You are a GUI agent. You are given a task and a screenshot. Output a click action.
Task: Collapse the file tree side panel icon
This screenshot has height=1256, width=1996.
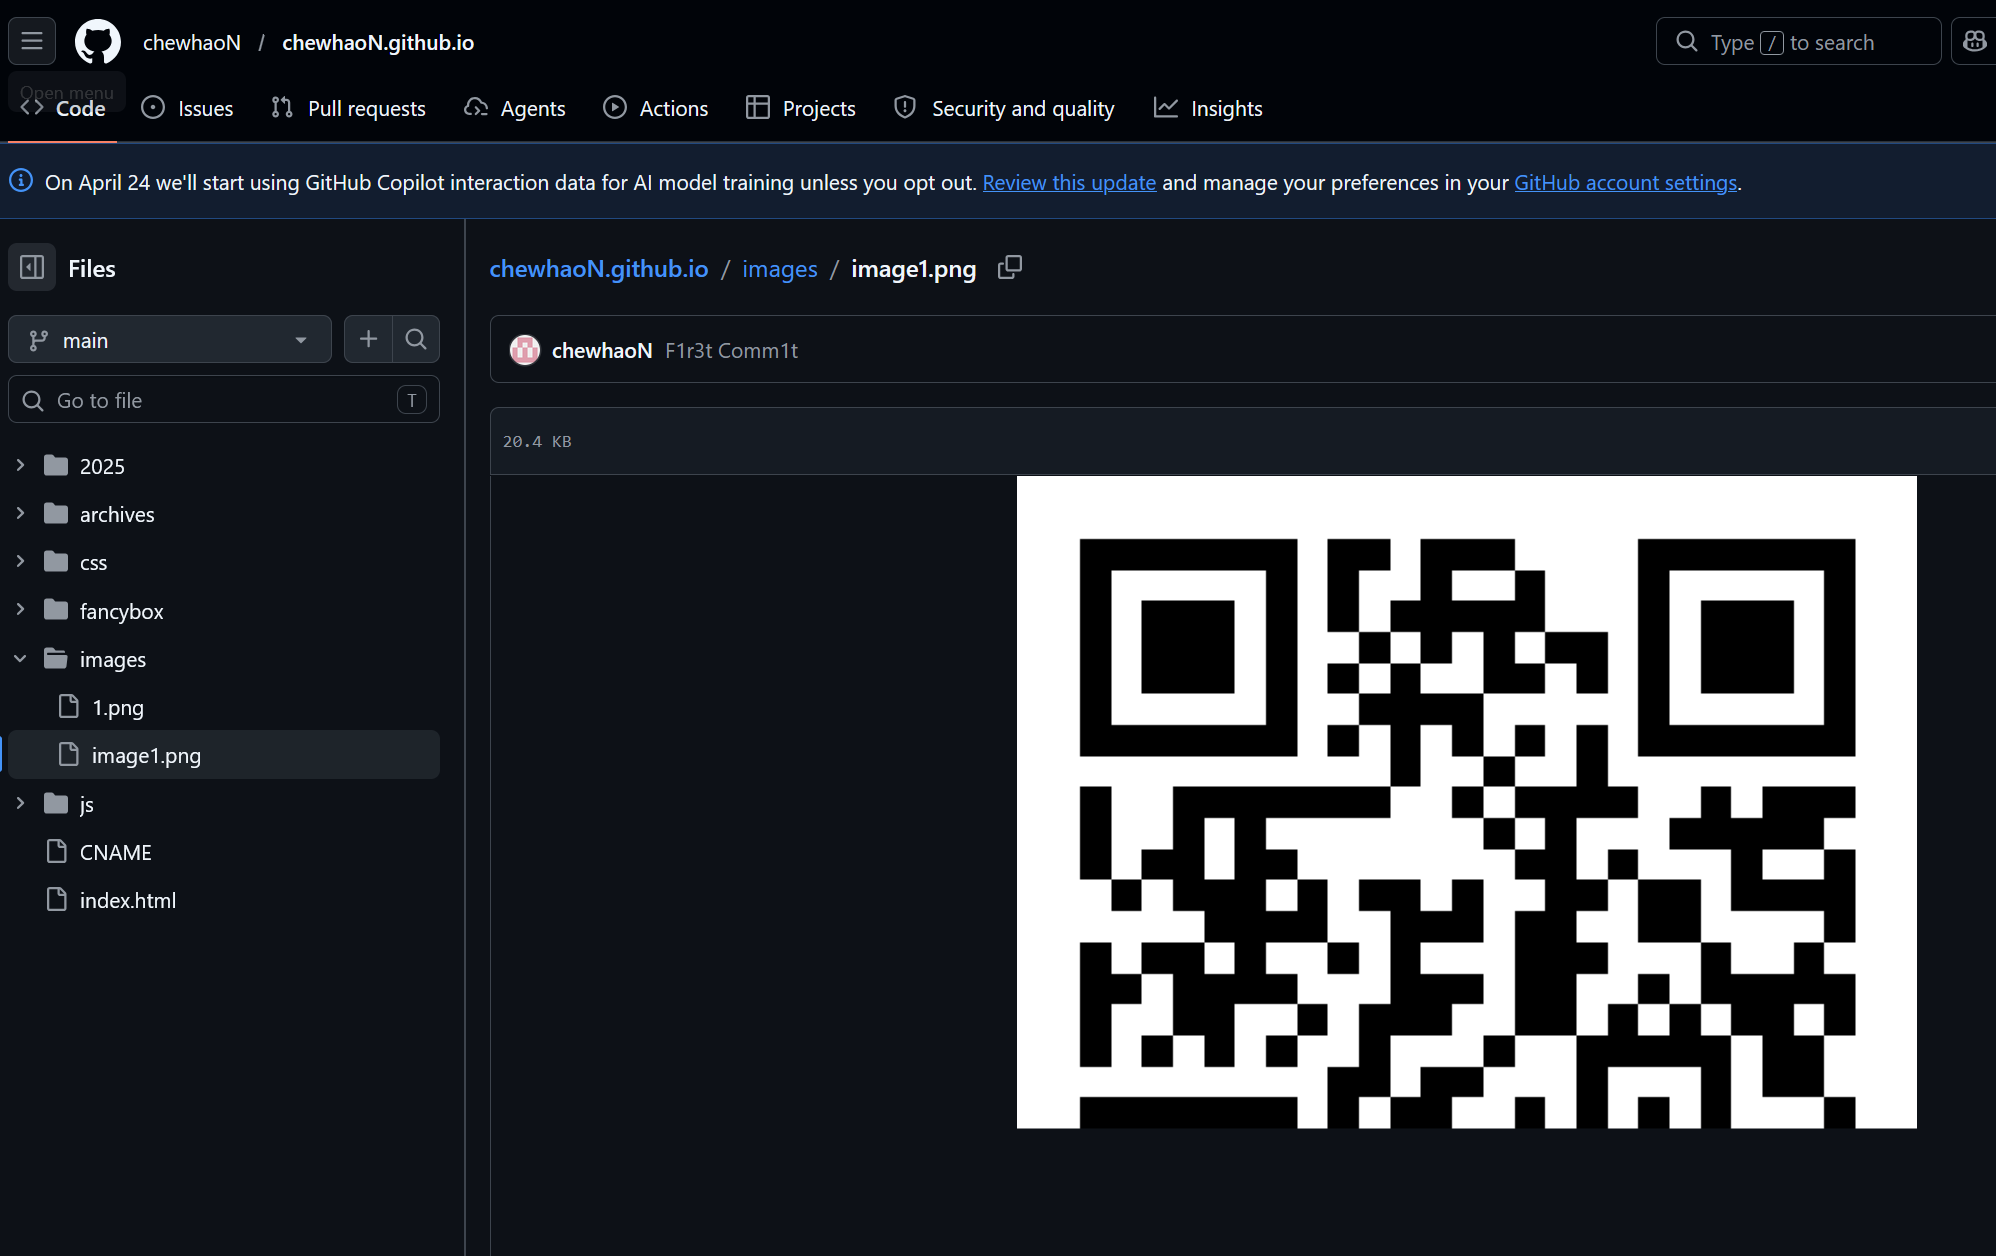coord(32,267)
